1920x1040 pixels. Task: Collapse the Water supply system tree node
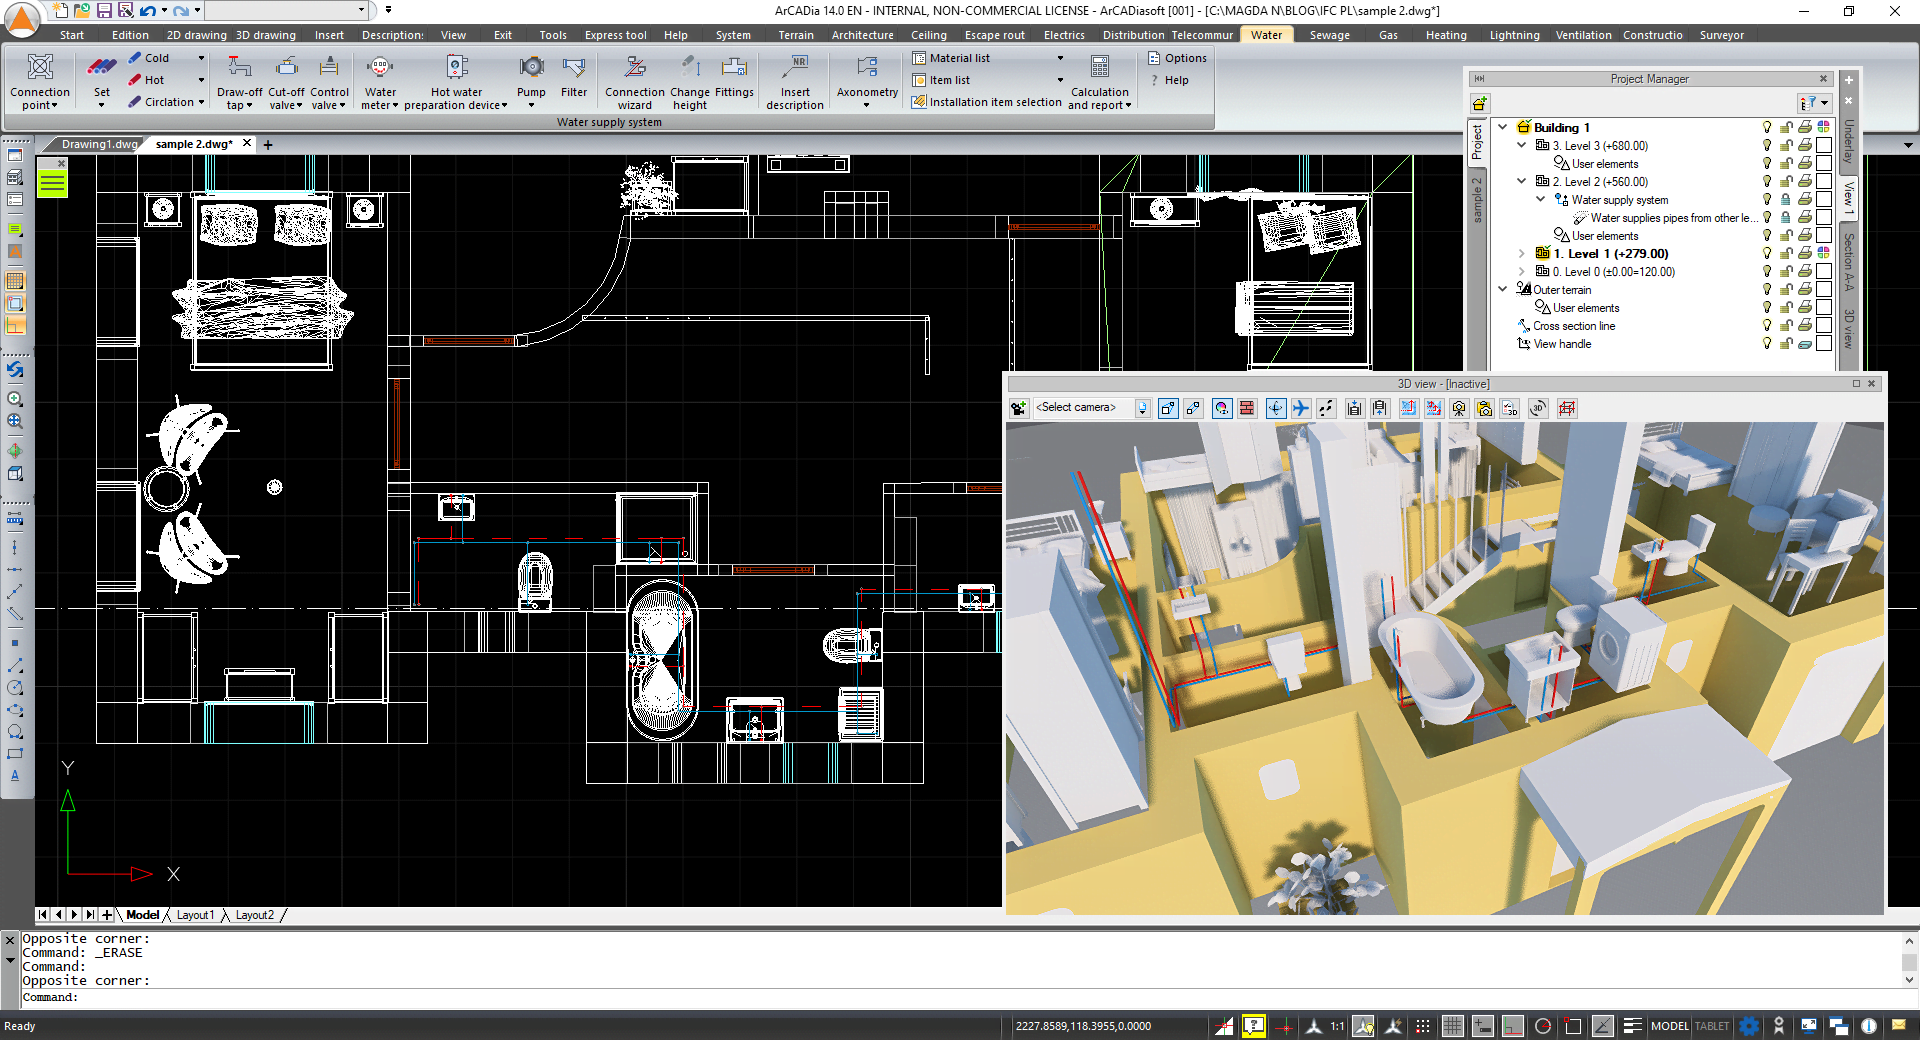coord(1541,200)
